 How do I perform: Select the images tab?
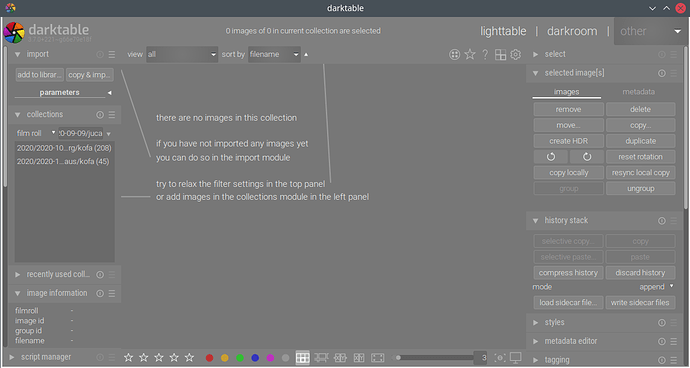point(566,92)
